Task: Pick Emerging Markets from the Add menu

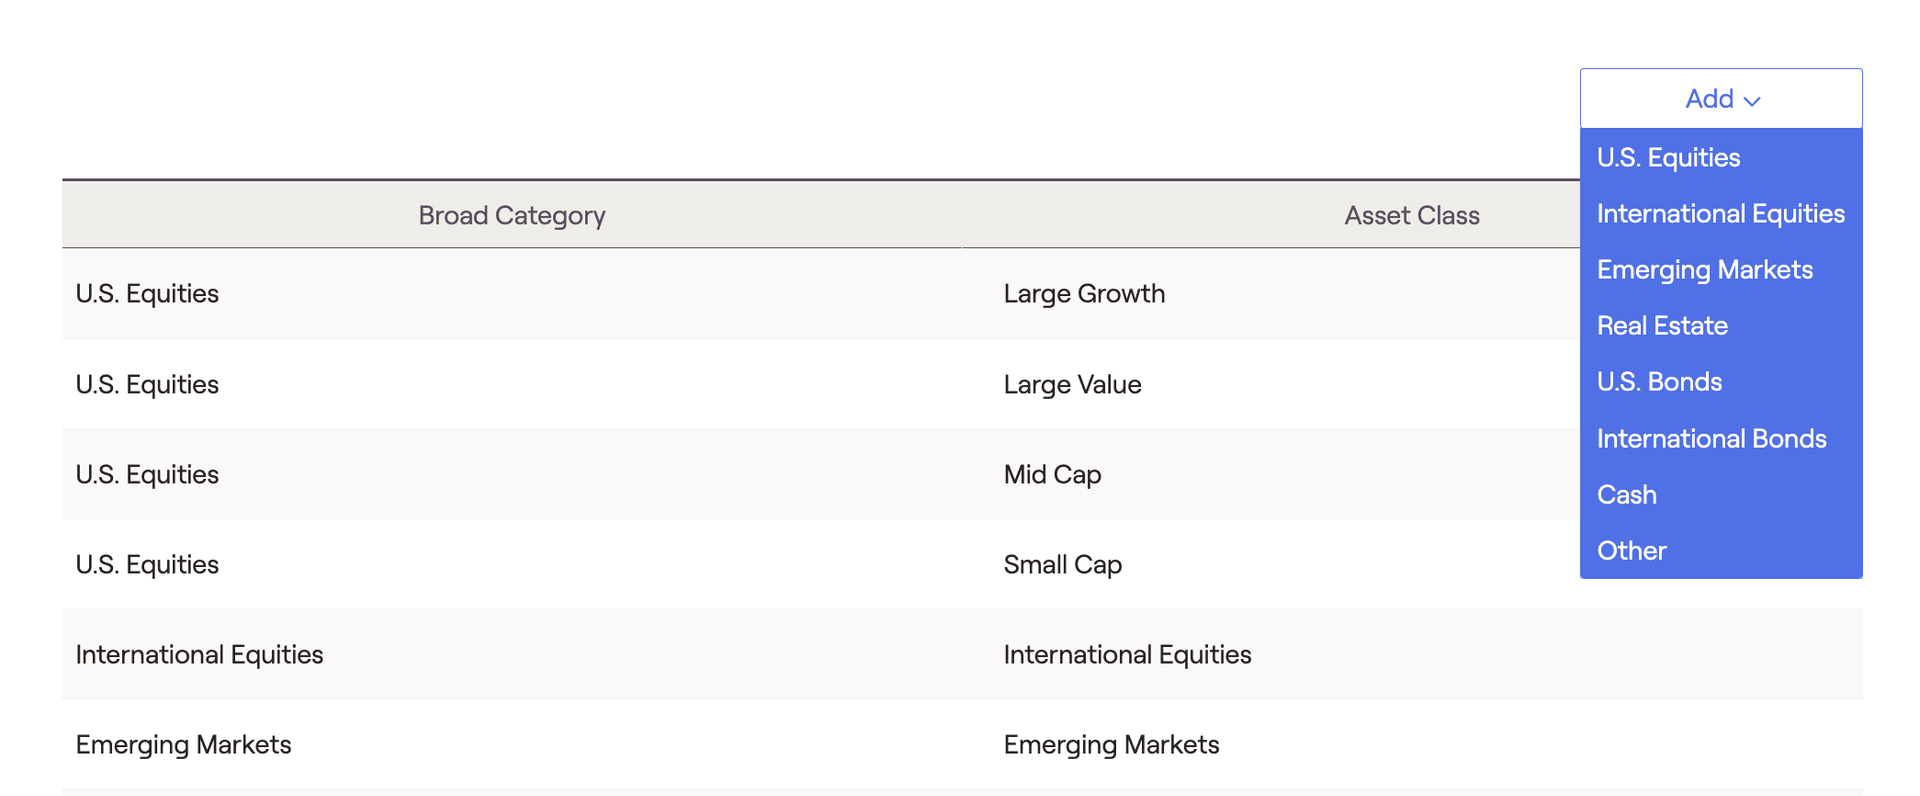Action: [1721, 269]
